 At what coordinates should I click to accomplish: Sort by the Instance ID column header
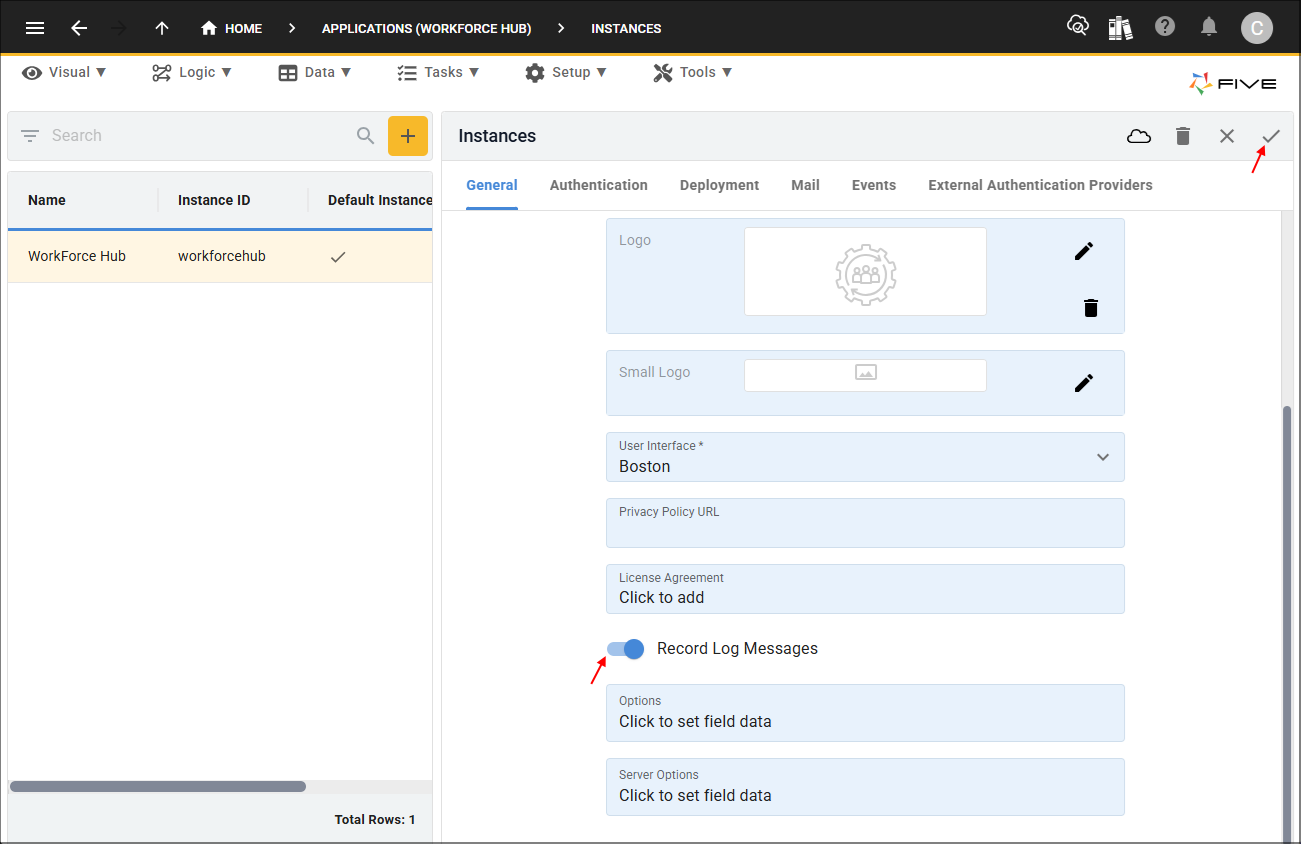pyautogui.click(x=214, y=200)
